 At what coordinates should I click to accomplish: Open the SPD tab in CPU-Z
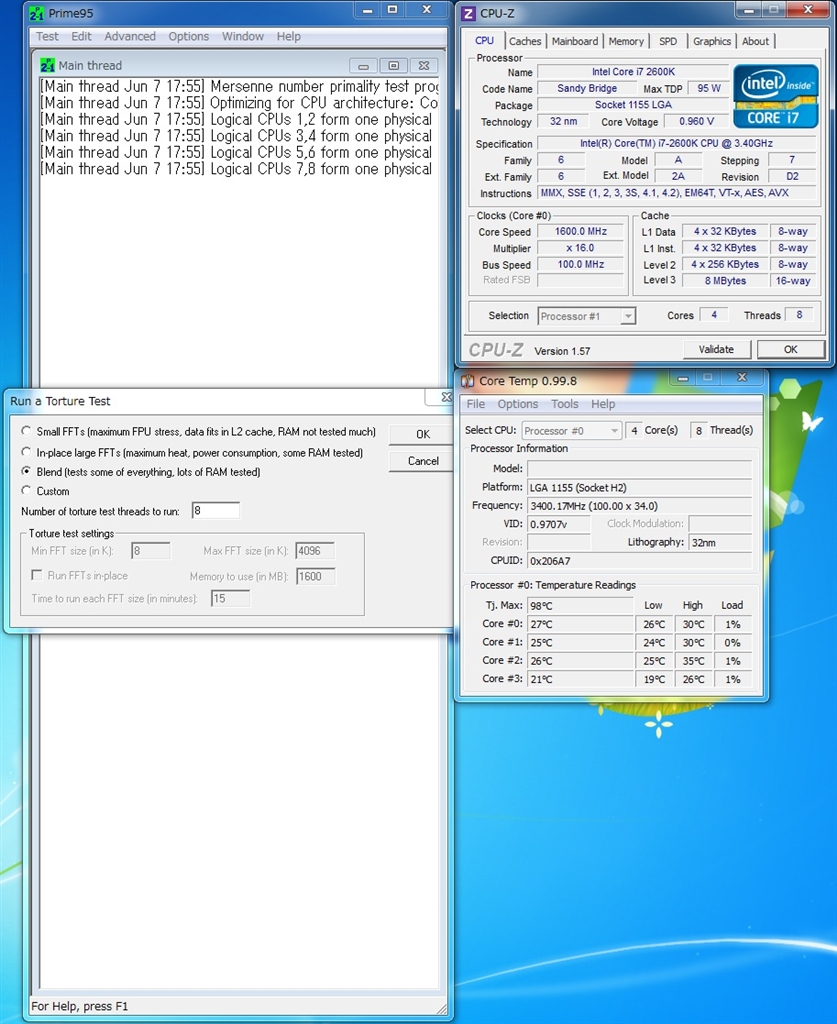point(667,41)
